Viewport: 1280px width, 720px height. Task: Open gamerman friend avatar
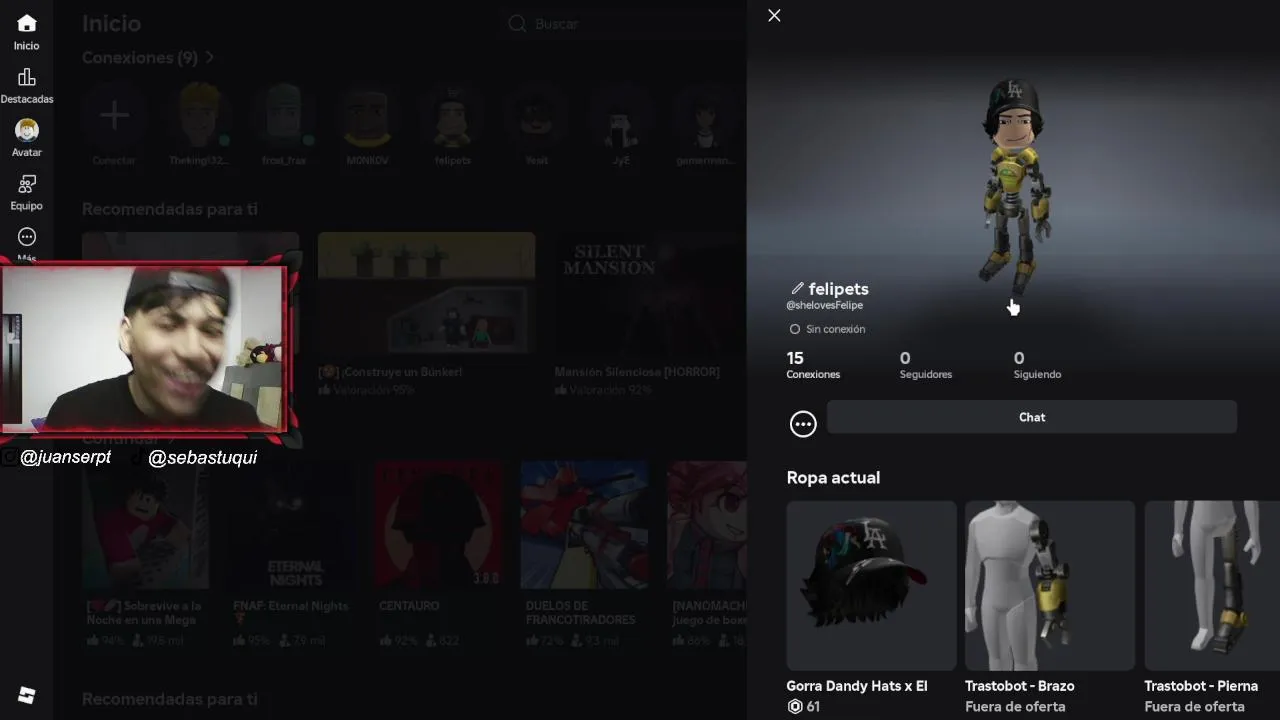[x=706, y=116]
